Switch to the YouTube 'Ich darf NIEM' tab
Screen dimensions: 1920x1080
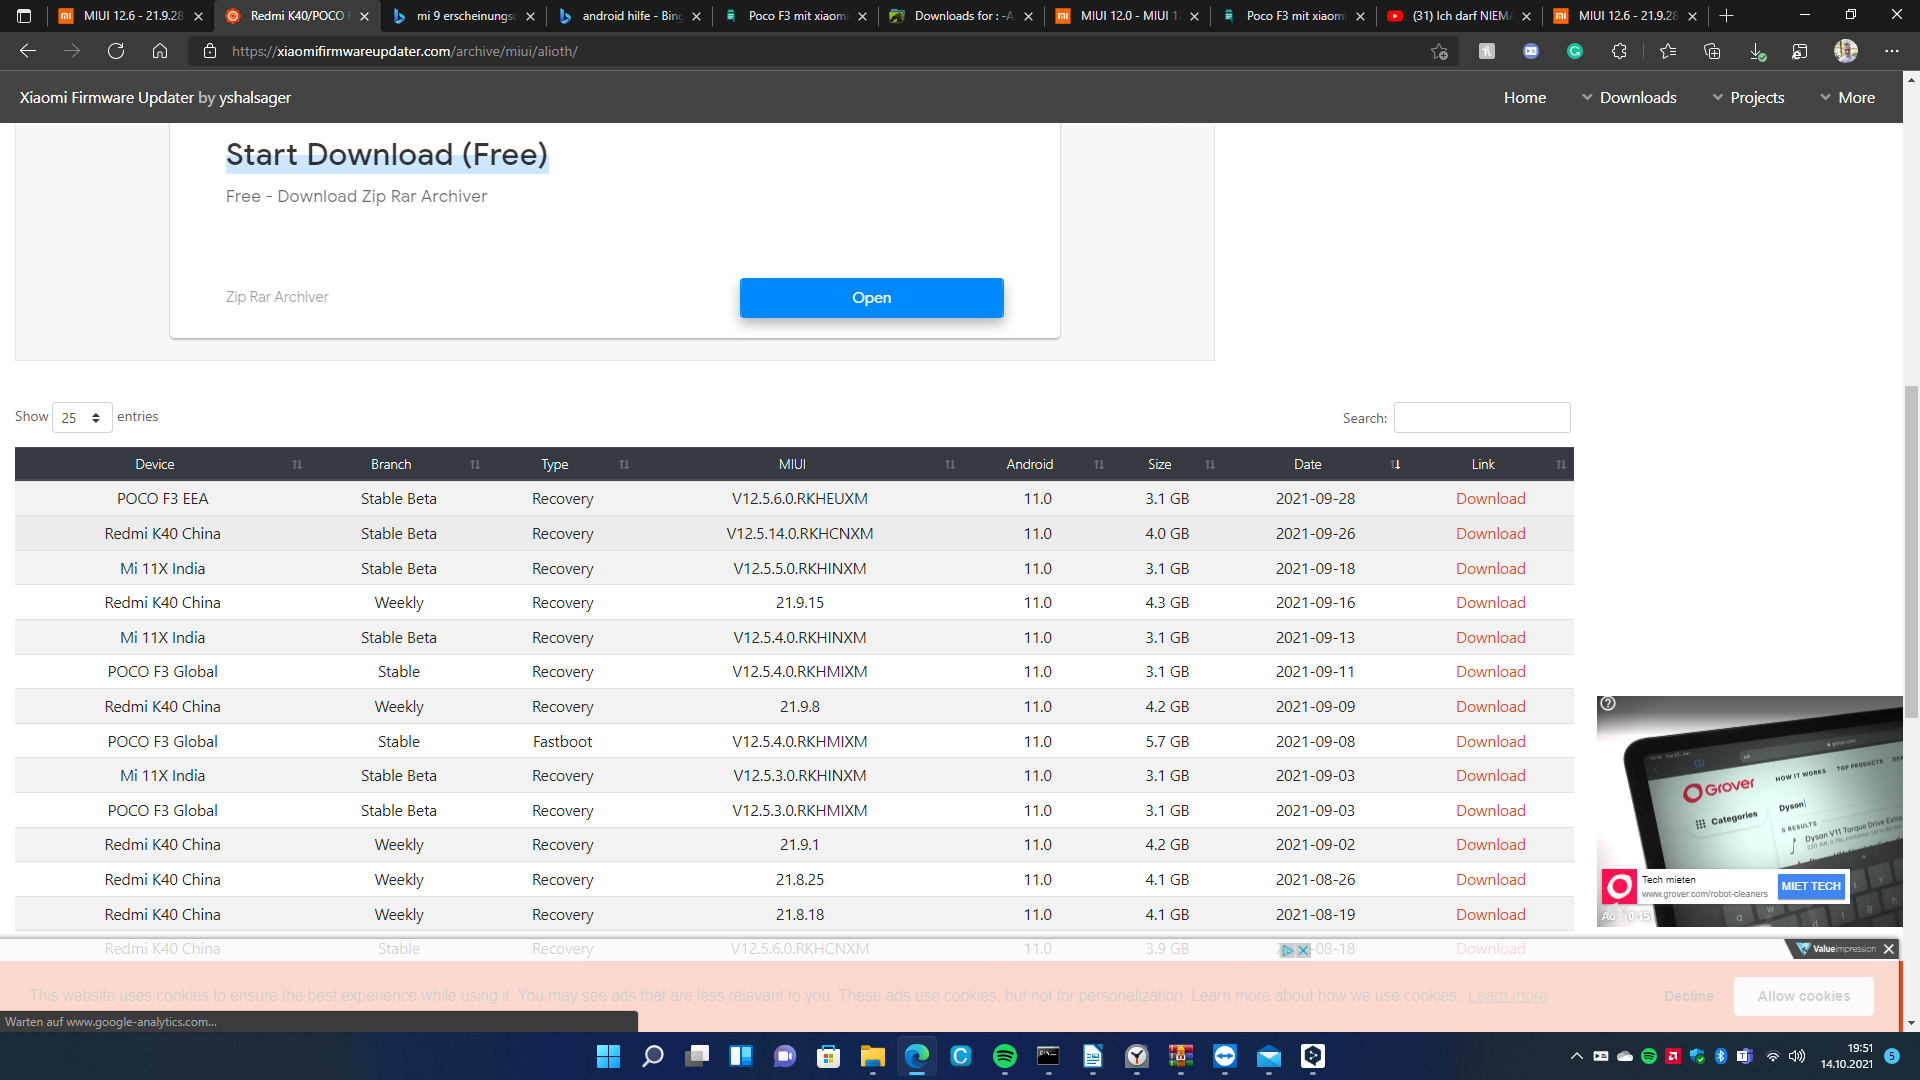[1460, 16]
